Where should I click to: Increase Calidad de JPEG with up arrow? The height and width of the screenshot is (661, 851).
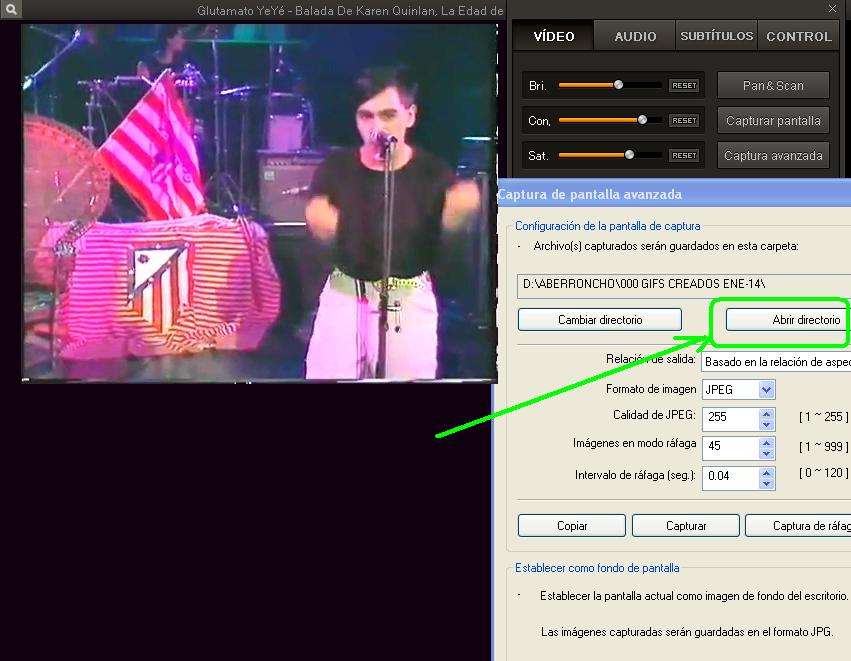pyautogui.click(x=766, y=414)
